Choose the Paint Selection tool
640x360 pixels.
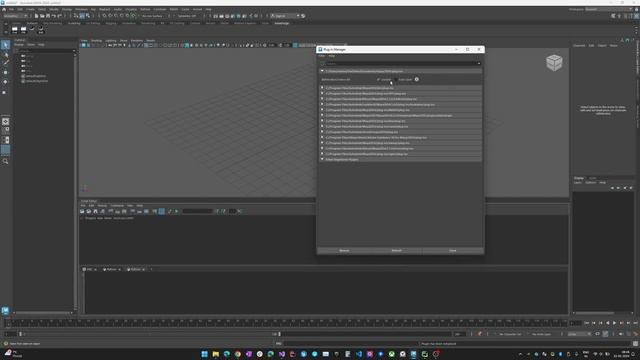coord(5,63)
